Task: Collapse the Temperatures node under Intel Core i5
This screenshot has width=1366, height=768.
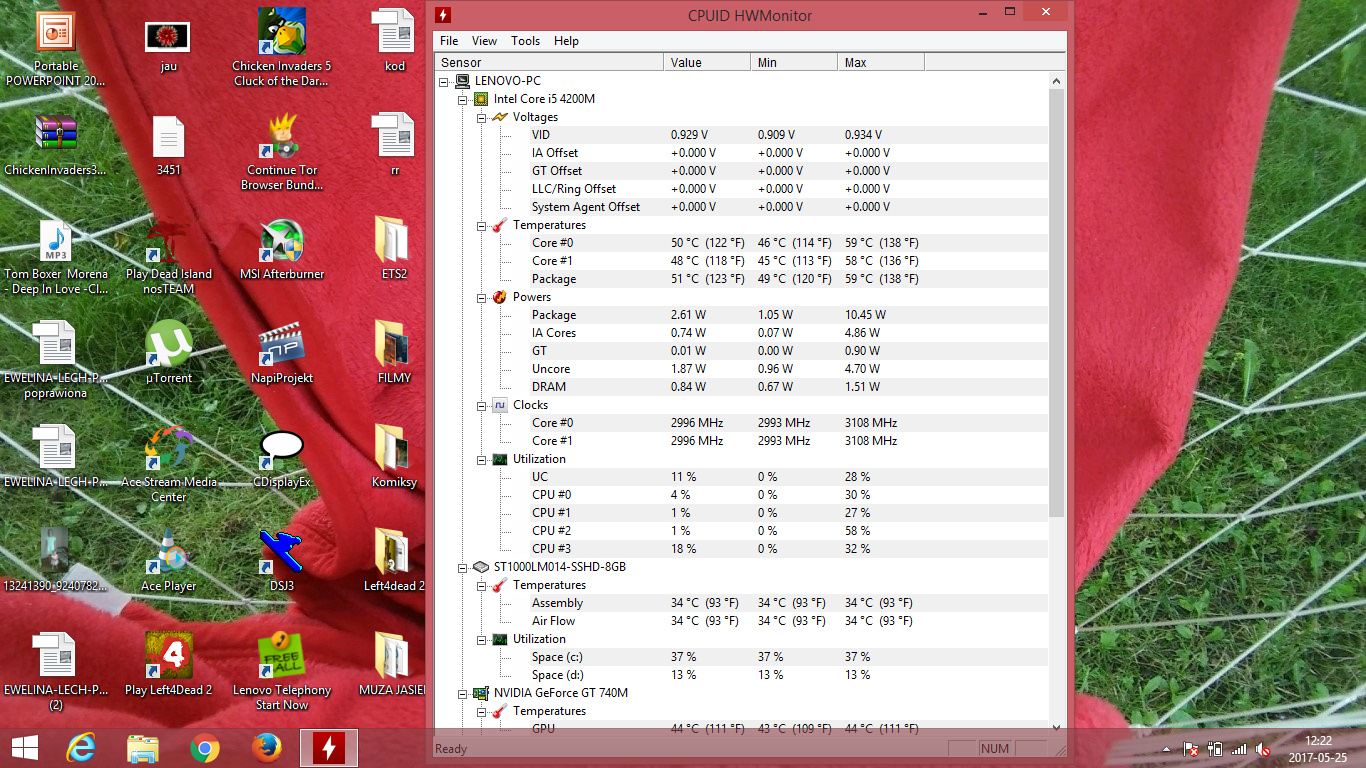Action: [x=481, y=225]
